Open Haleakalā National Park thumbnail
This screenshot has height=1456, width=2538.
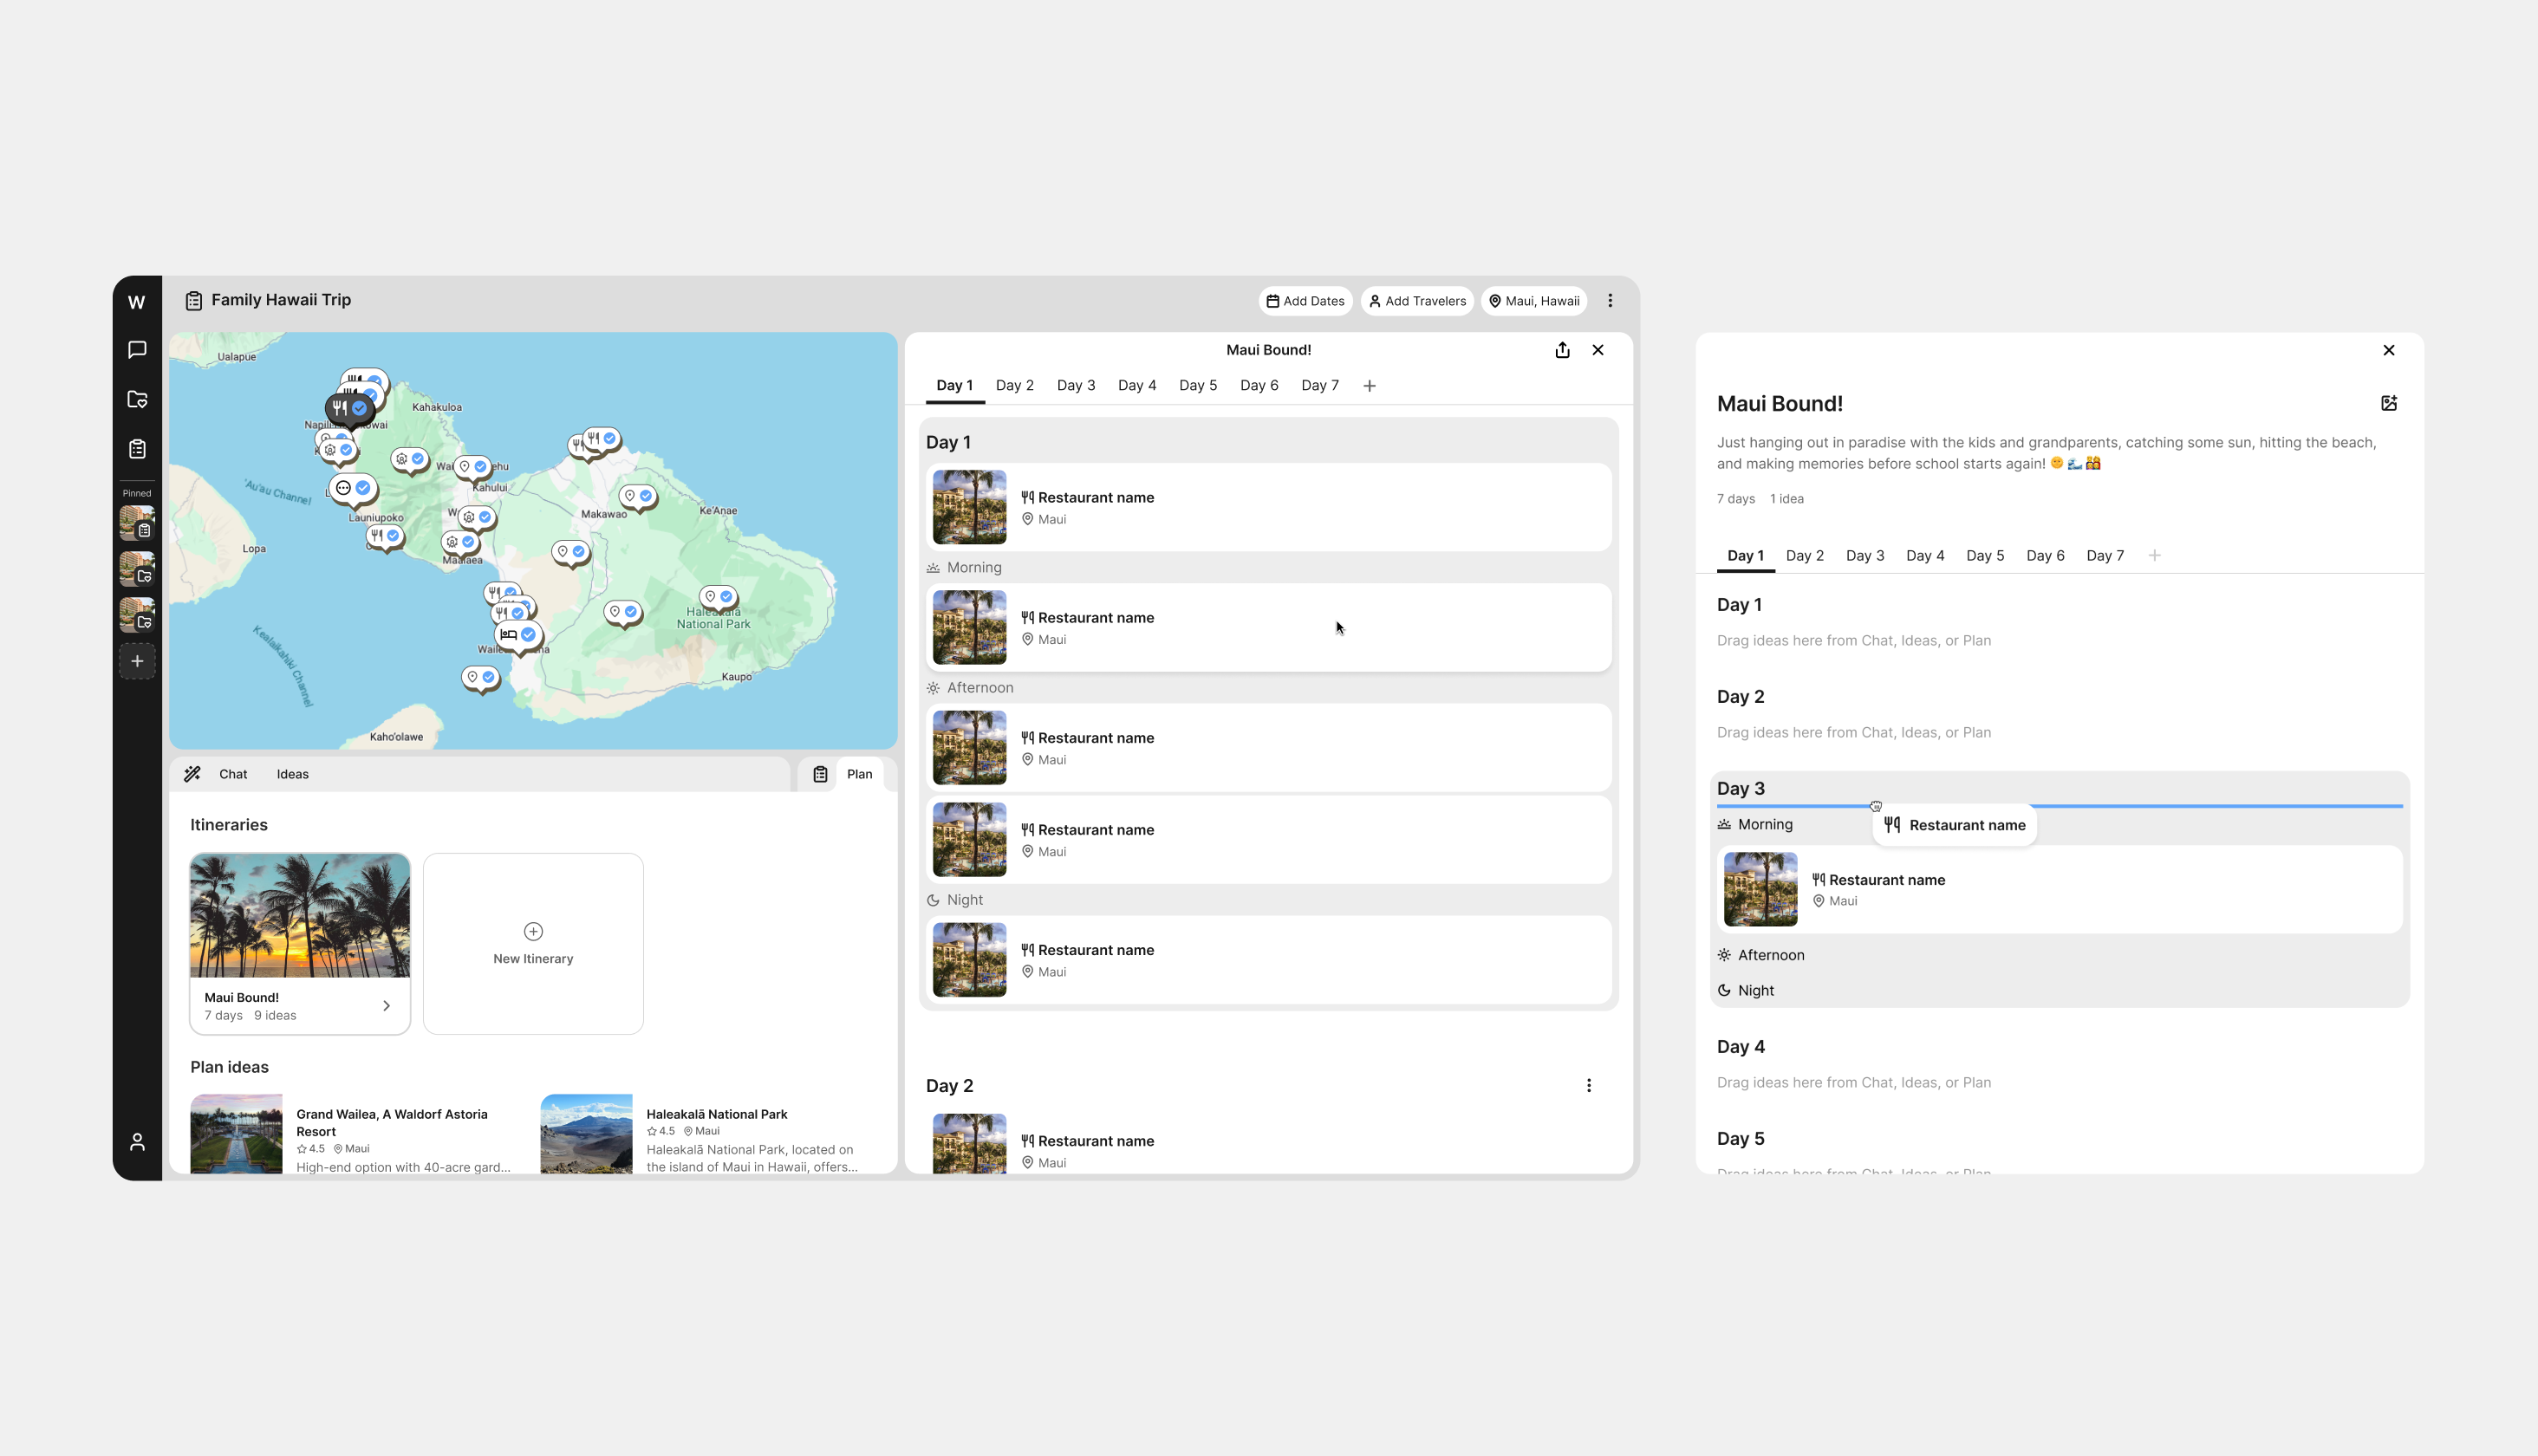[586, 1134]
